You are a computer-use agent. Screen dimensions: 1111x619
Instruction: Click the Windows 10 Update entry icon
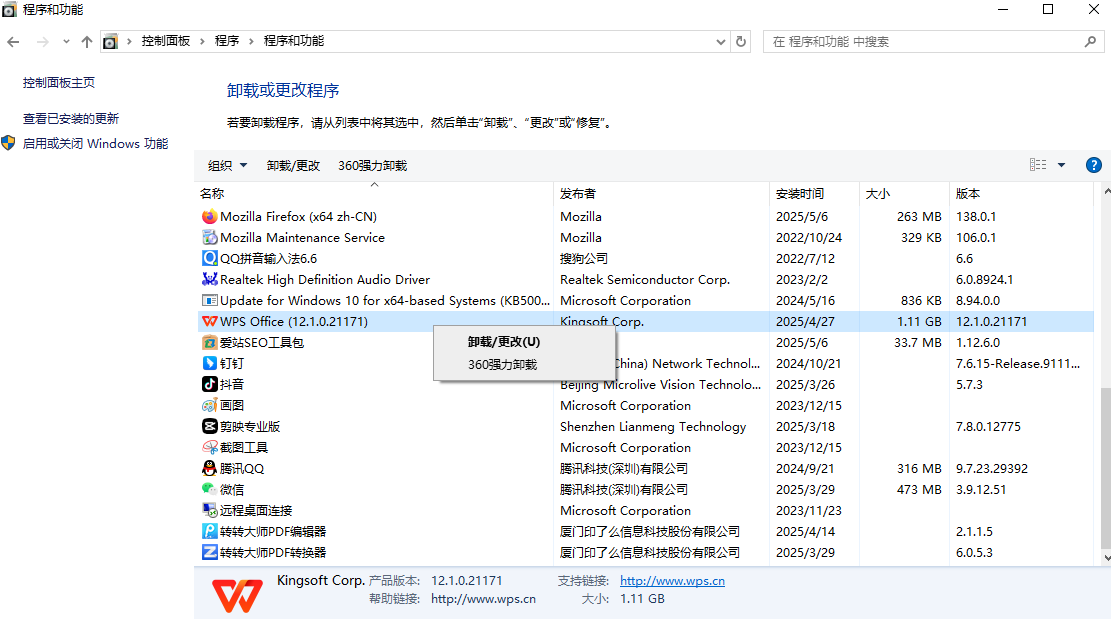(x=210, y=300)
